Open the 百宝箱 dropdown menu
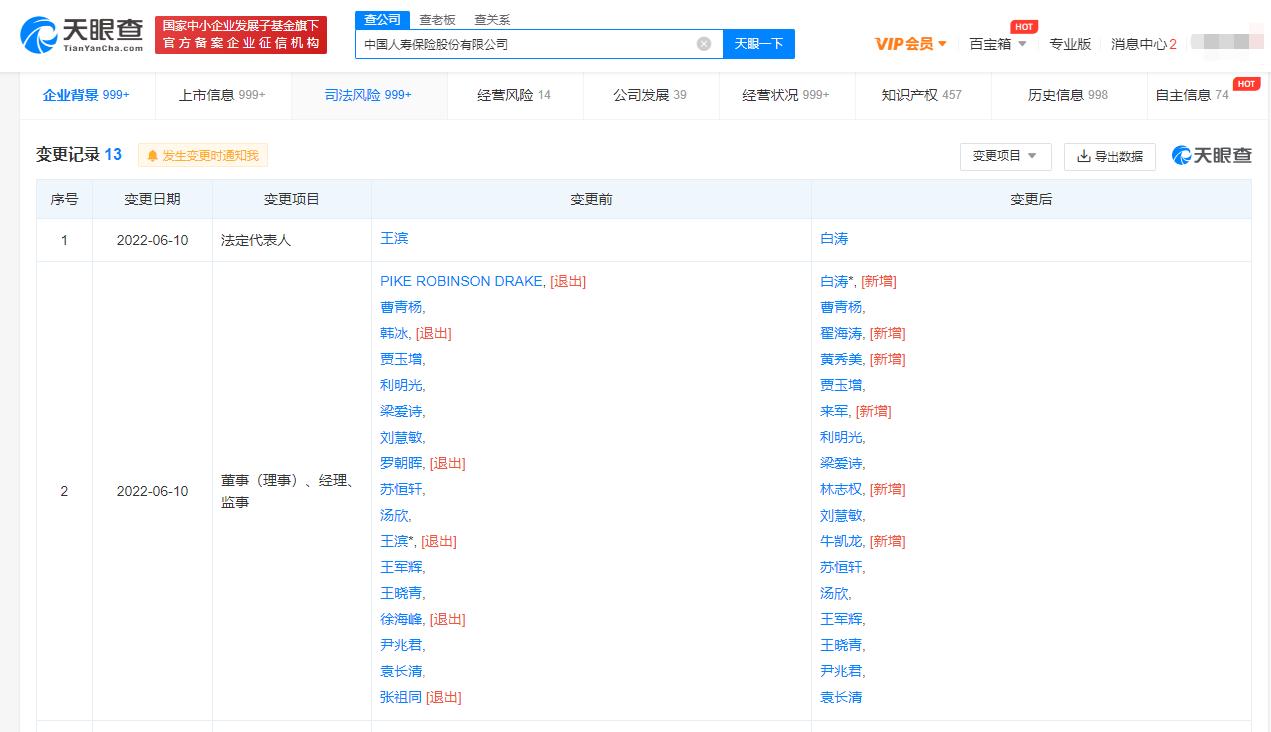1271x732 pixels. [x=997, y=44]
